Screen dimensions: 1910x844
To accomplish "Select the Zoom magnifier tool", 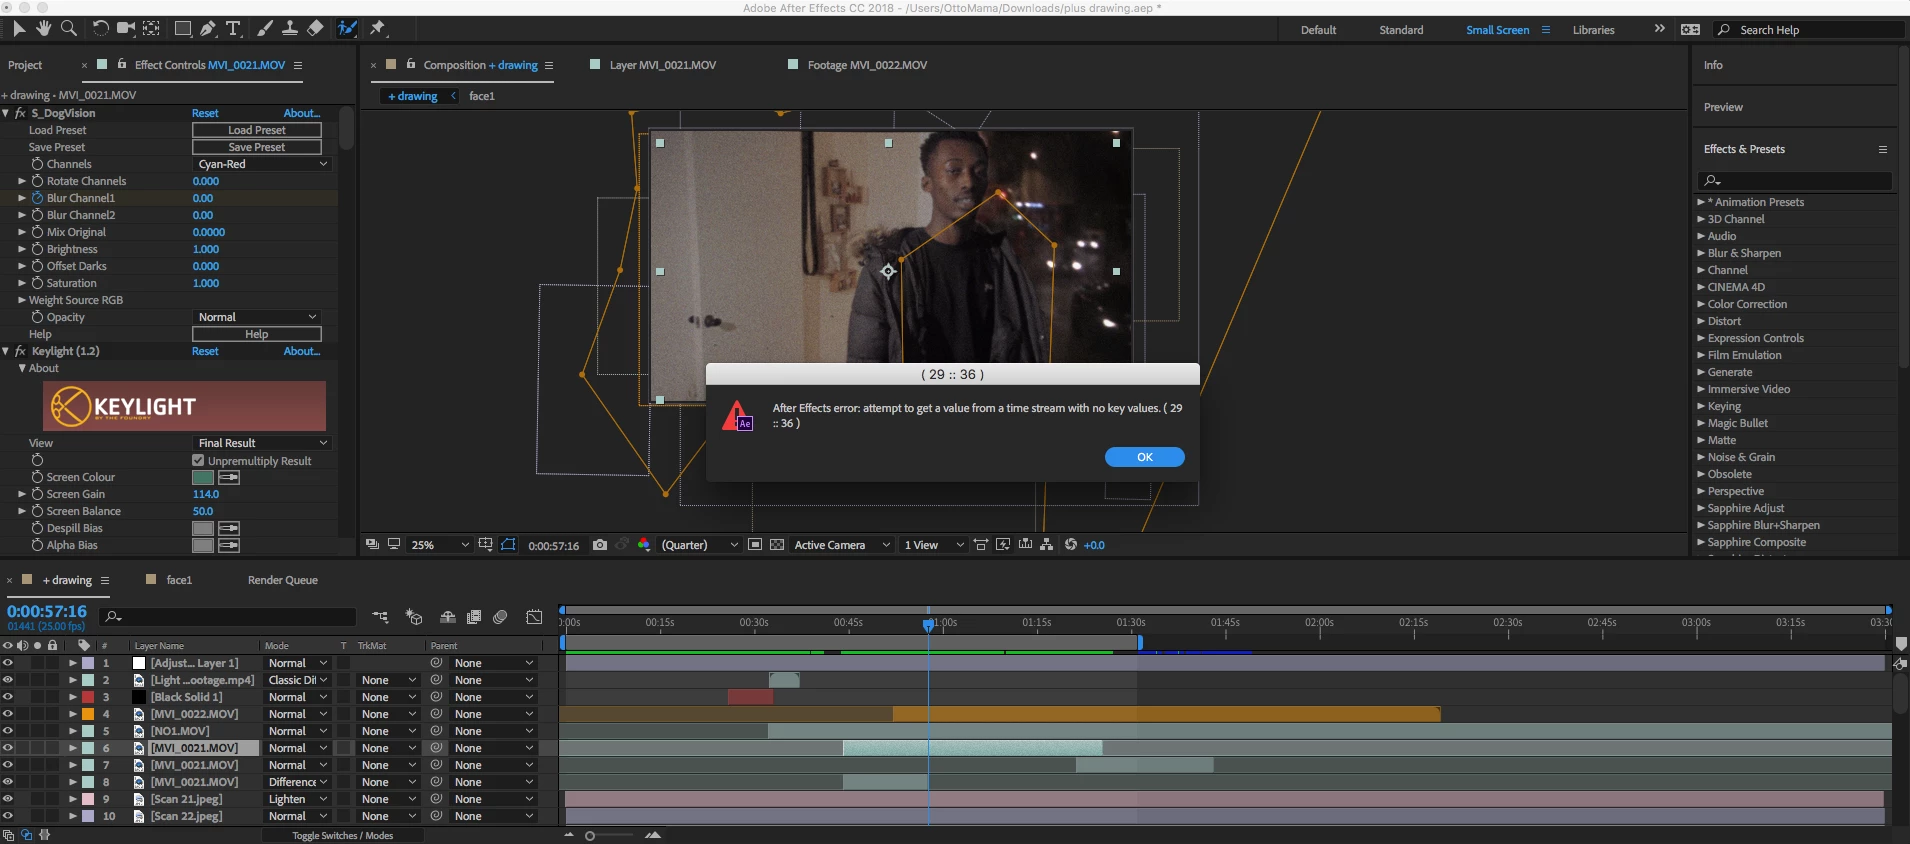I will tap(68, 29).
